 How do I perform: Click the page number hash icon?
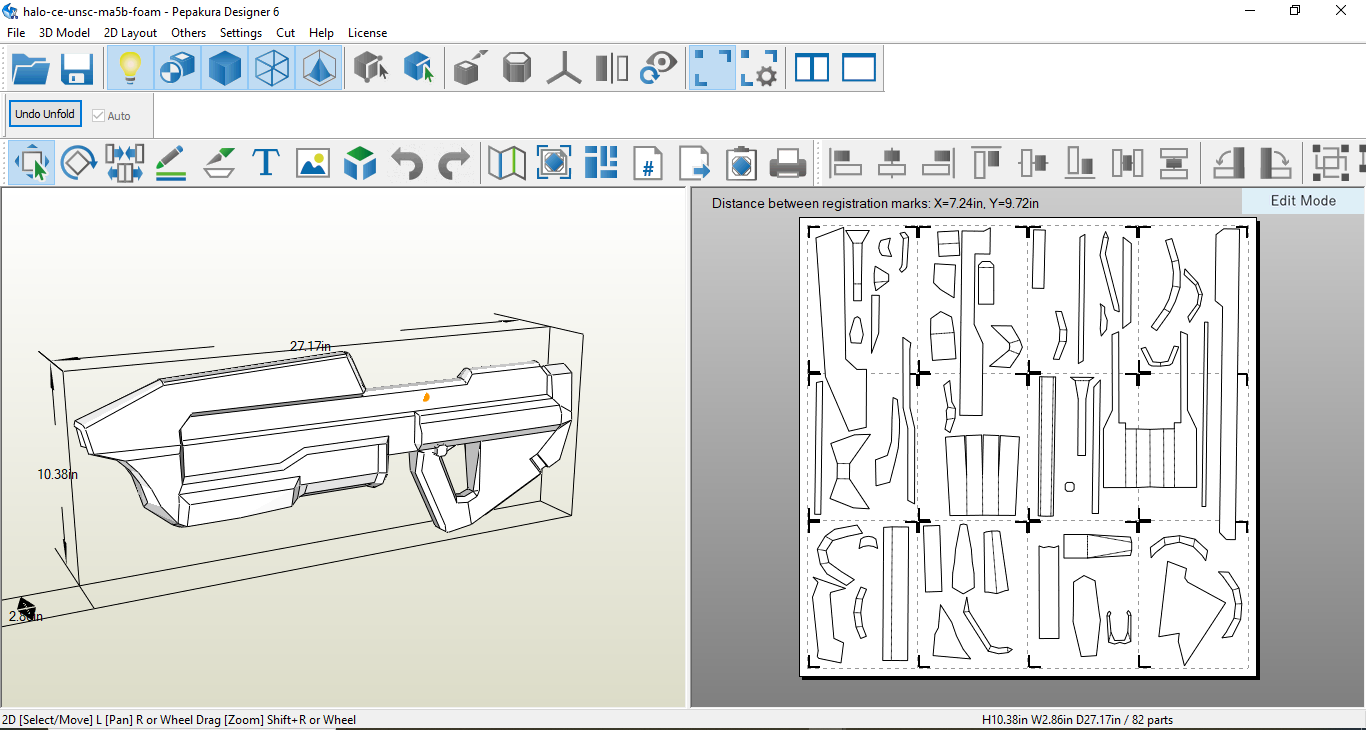click(x=648, y=162)
